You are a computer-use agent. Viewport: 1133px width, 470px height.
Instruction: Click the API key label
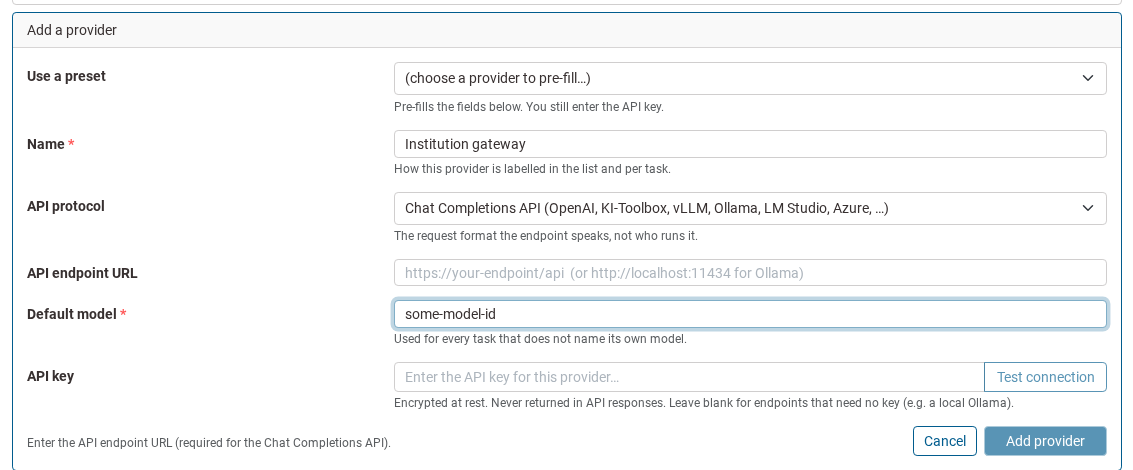click(x=51, y=376)
